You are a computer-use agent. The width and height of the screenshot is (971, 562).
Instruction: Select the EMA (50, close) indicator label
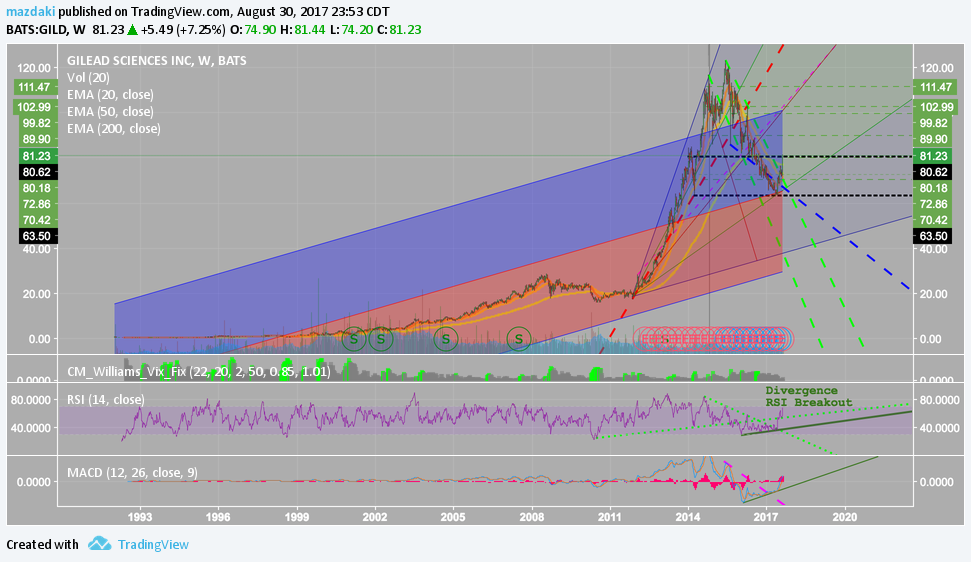(110, 111)
